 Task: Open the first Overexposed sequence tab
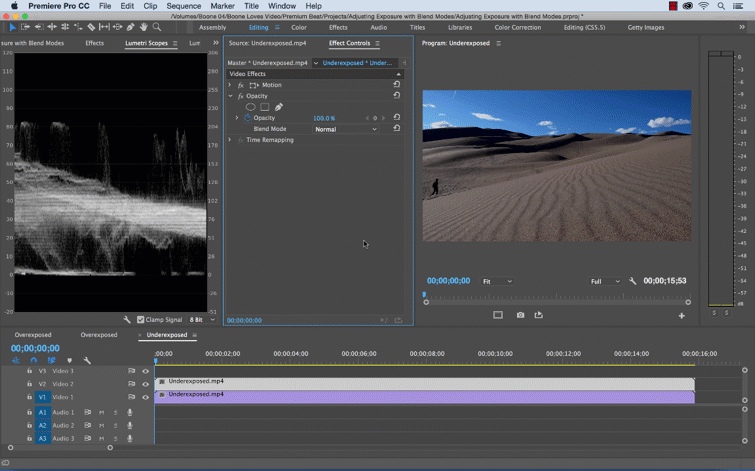tap(33, 335)
